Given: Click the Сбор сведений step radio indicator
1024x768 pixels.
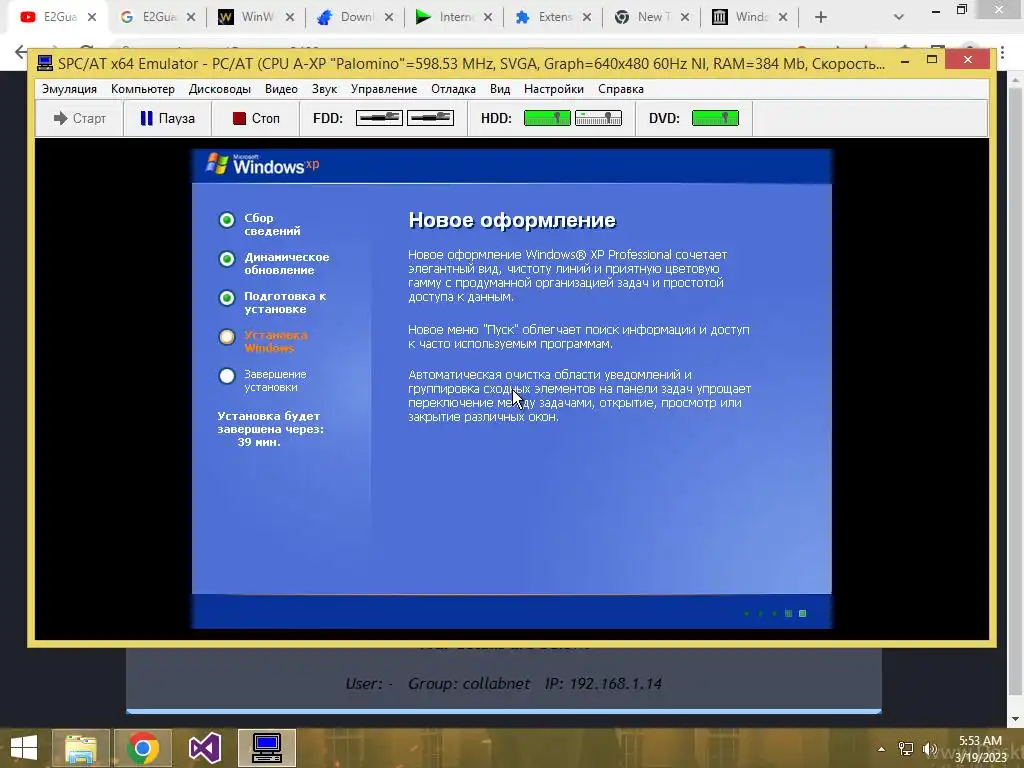Looking at the screenshot, I should click(x=227, y=220).
